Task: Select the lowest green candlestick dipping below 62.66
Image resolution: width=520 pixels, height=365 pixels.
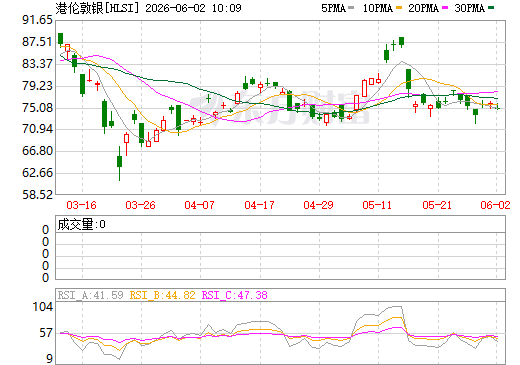Action: coord(119,163)
